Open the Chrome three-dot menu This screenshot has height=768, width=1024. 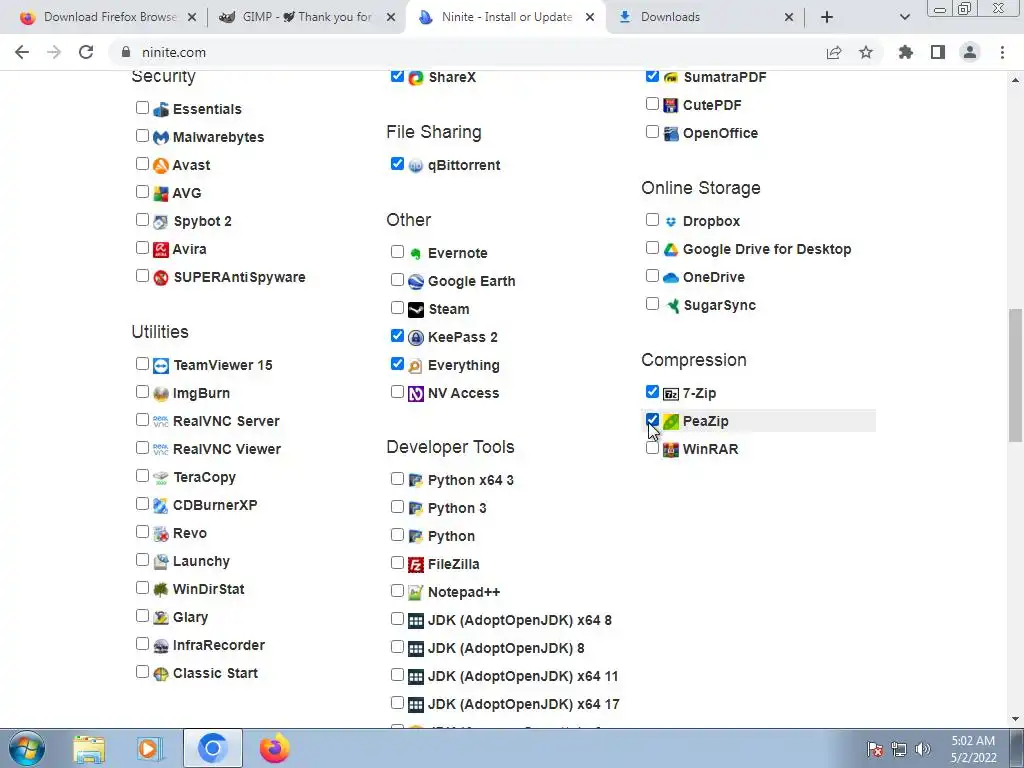click(x=1002, y=52)
